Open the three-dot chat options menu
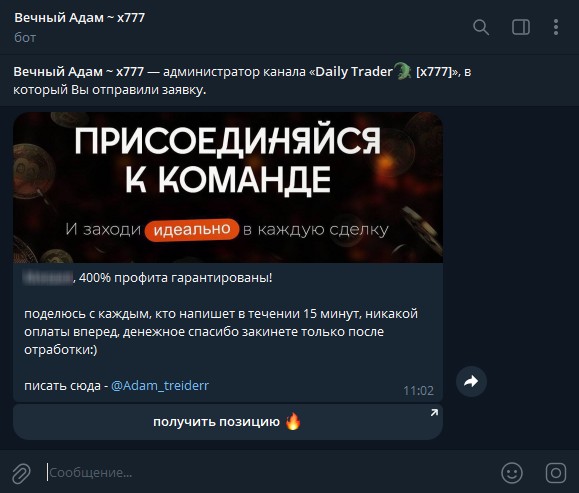Image resolution: width=579 pixels, height=493 pixels. click(556, 27)
